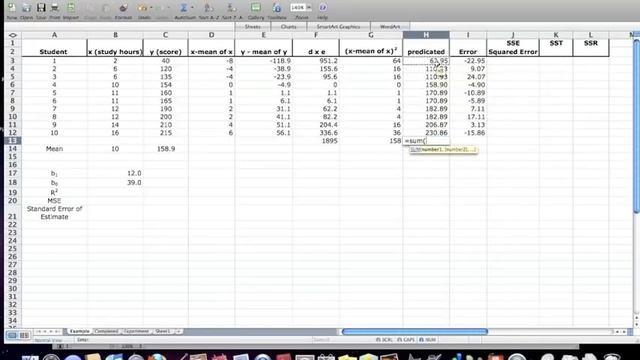Click the 1895 sum cell
640x360 pixels.
point(316,141)
